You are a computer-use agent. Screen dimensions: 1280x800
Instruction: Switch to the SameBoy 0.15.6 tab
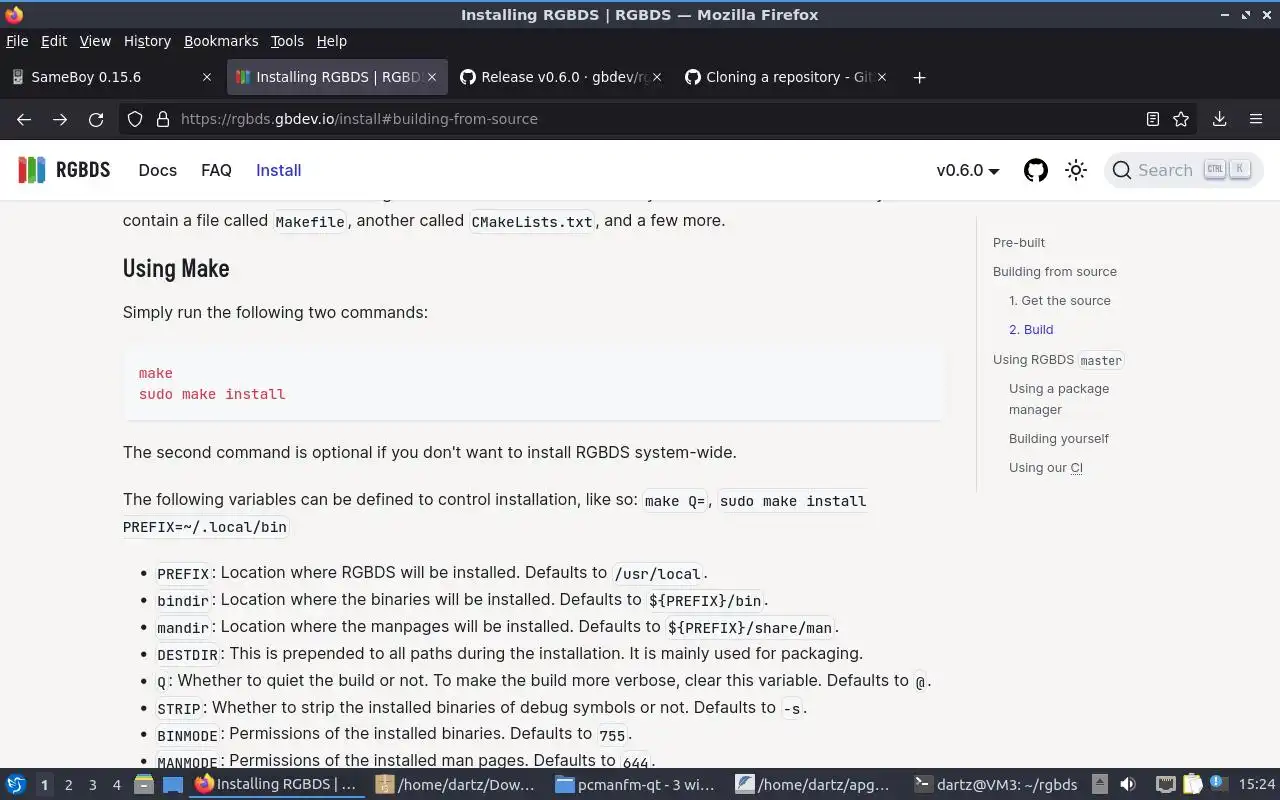coord(110,77)
